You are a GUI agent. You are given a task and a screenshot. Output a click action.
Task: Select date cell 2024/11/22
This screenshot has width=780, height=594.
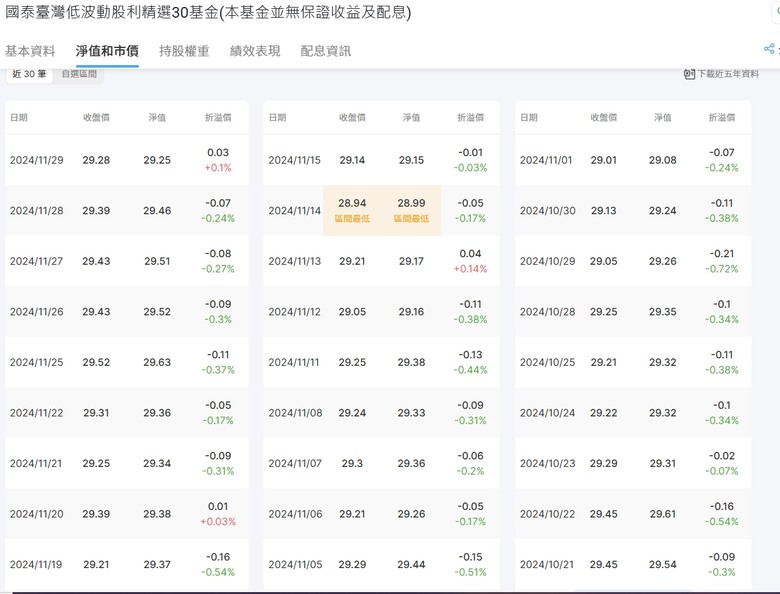[37, 413]
